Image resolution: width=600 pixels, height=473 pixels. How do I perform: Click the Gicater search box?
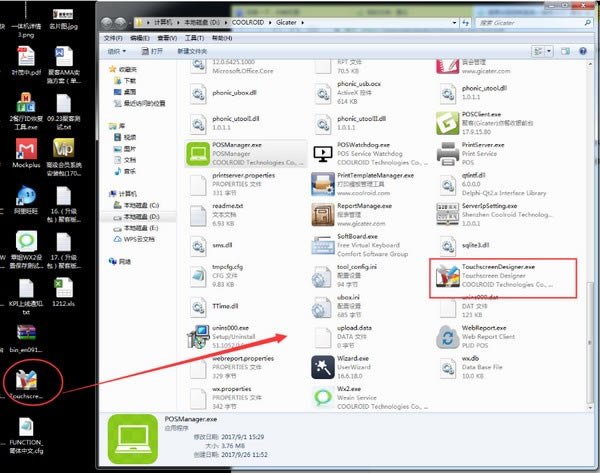pos(534,23)
